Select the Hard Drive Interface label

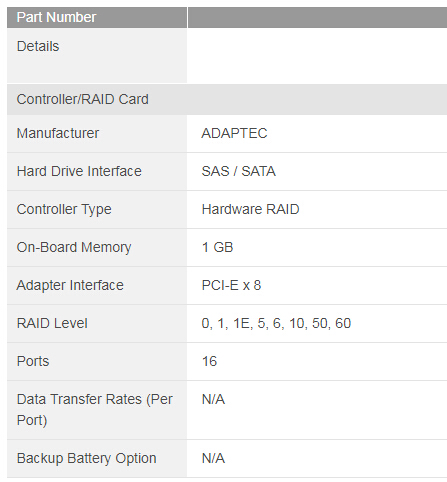[x=79, y=171]
